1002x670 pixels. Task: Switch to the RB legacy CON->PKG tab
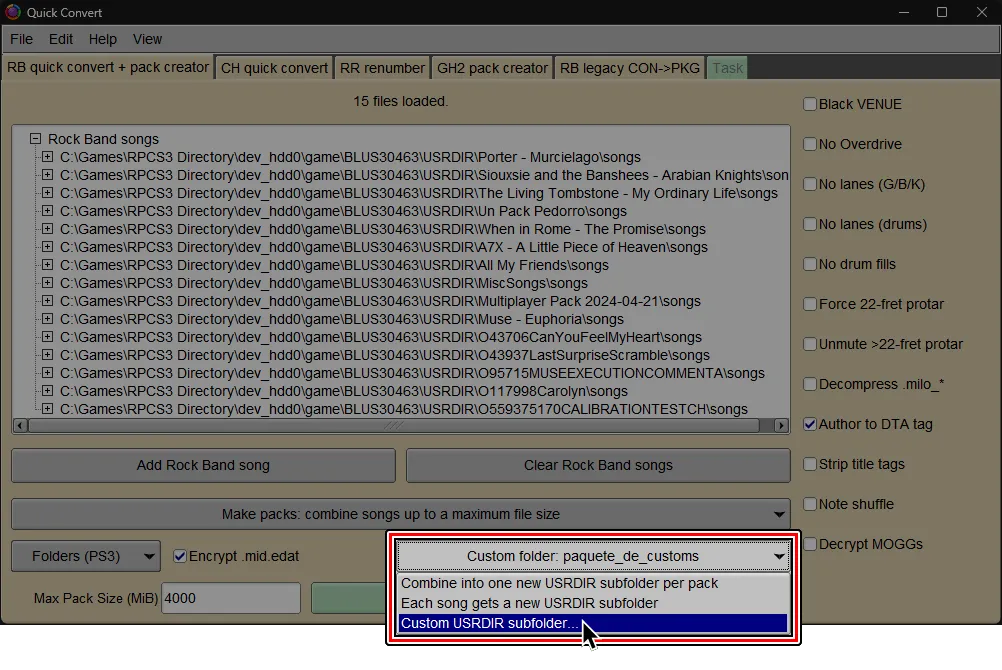pyautogui.click(x=629, y=67)
